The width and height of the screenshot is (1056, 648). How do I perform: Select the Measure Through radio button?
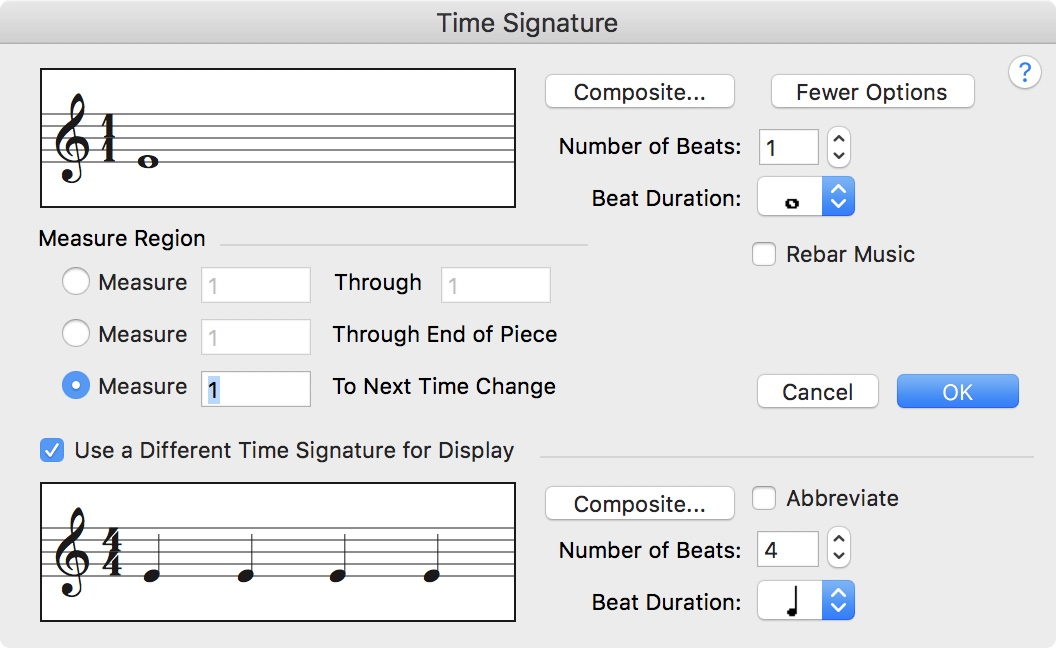click(x=76, y=283)
